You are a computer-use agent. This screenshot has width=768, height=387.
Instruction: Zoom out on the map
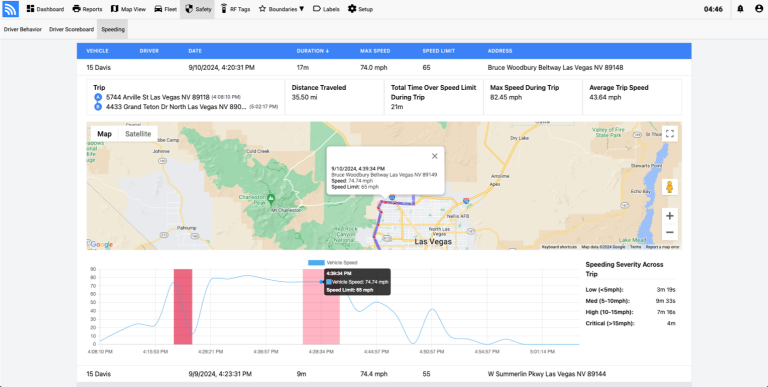[670, 232]
